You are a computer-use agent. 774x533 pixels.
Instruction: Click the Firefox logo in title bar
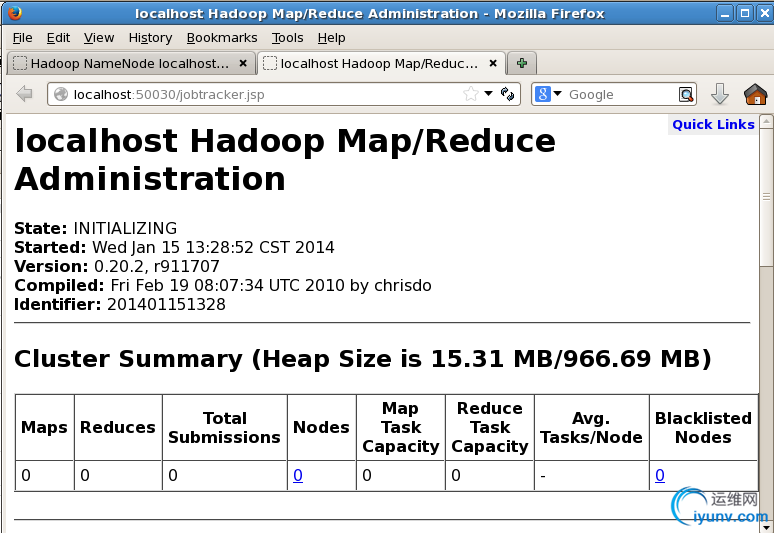tap(15, 13)
